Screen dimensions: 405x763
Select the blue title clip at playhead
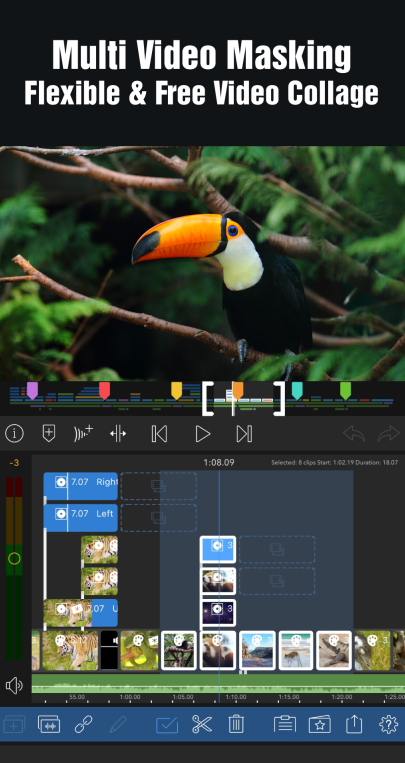[218, 549]
